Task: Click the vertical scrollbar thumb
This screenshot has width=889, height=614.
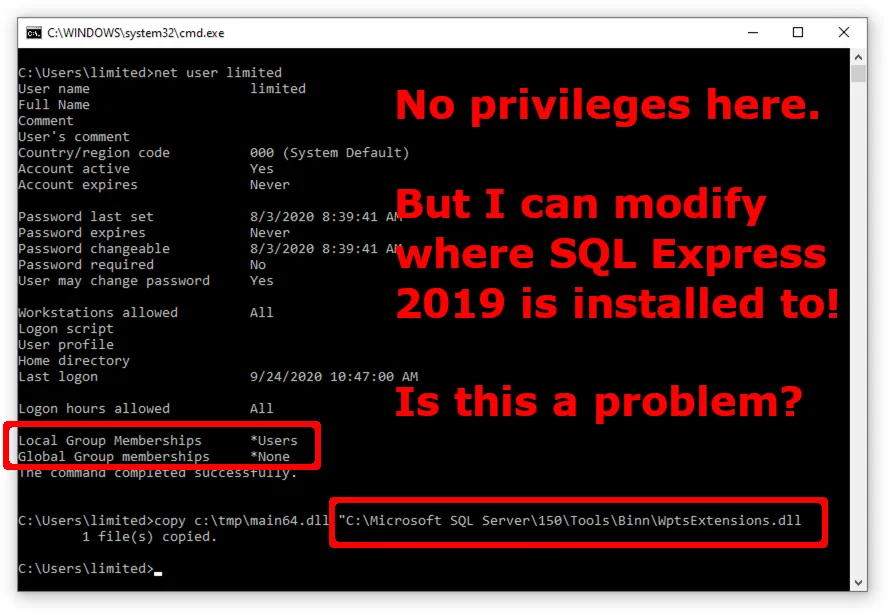Action: click(858, 74)
